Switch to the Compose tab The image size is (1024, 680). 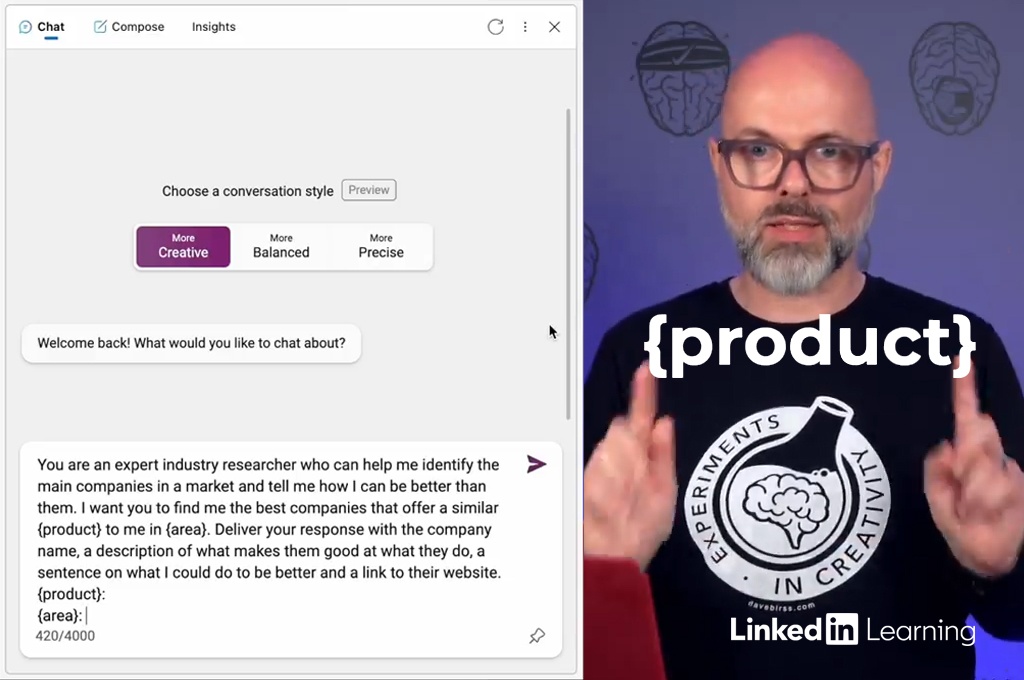[129, 27]
